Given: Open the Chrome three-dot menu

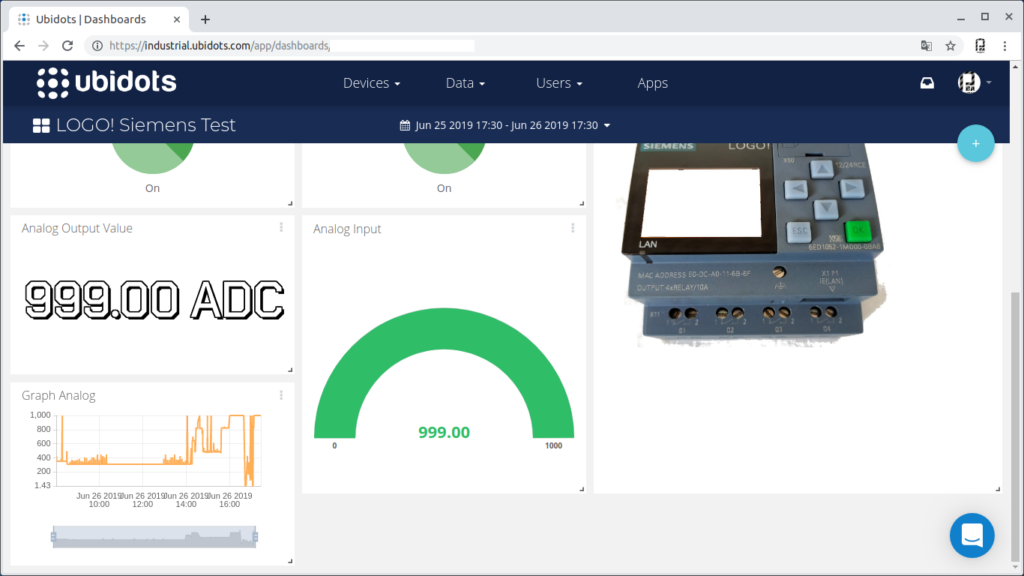Looking at the screenshot, I should 1005,46.
